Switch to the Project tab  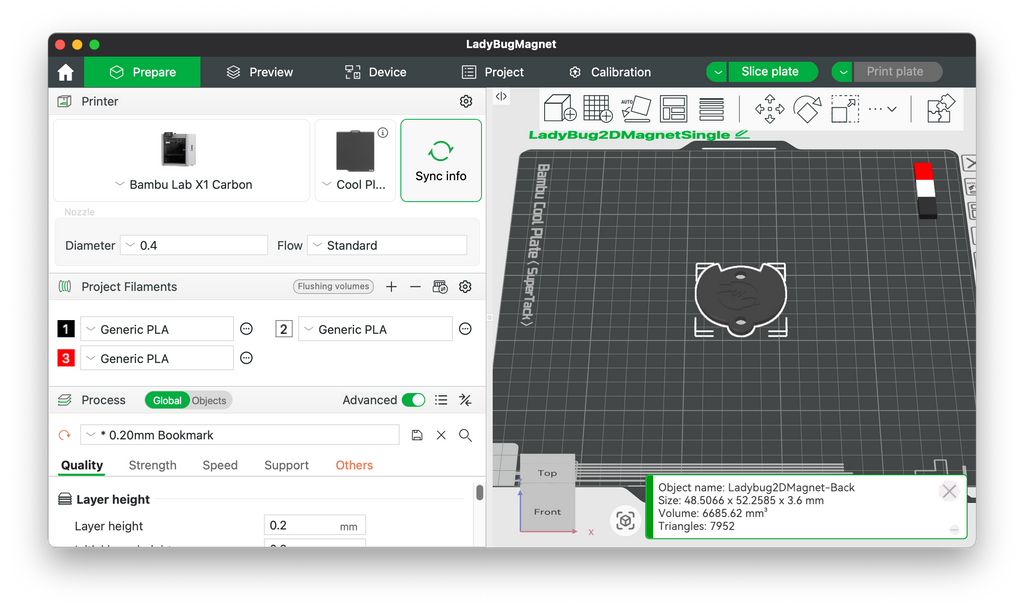(492, 72)
